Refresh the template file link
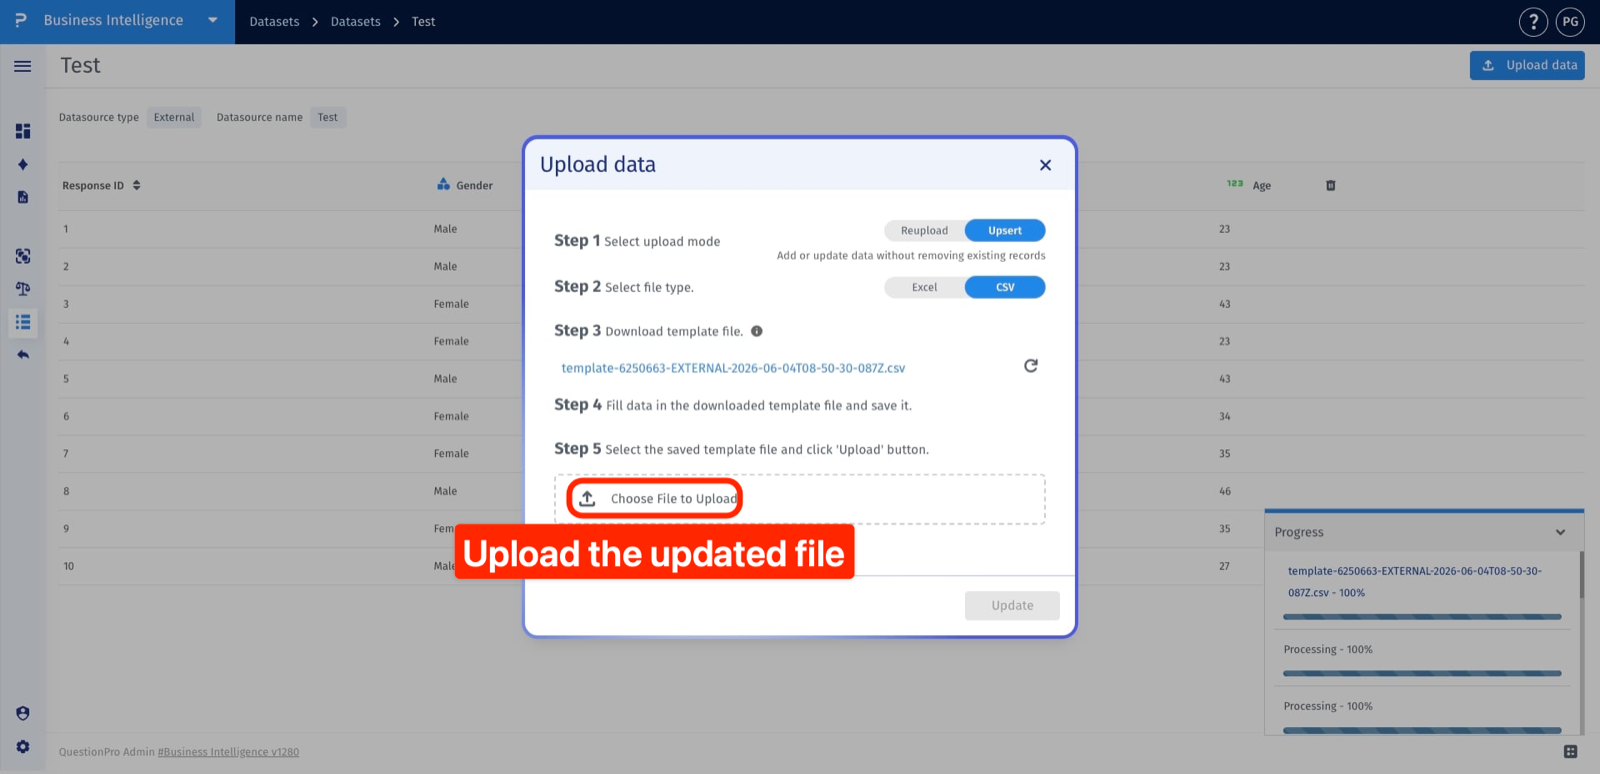1600x774 pixels. pos(1030,366)
